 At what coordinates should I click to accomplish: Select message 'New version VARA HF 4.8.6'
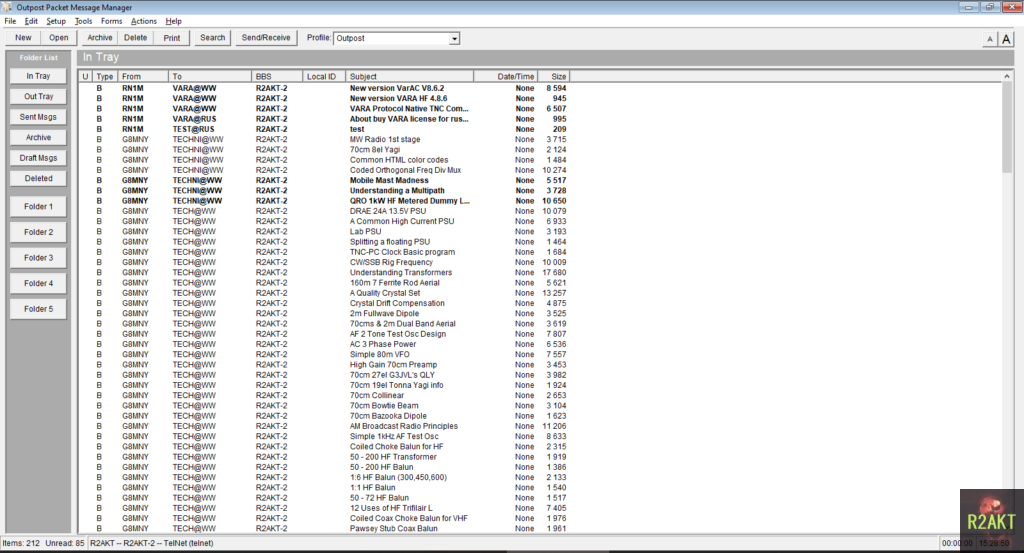coord(325,99)
